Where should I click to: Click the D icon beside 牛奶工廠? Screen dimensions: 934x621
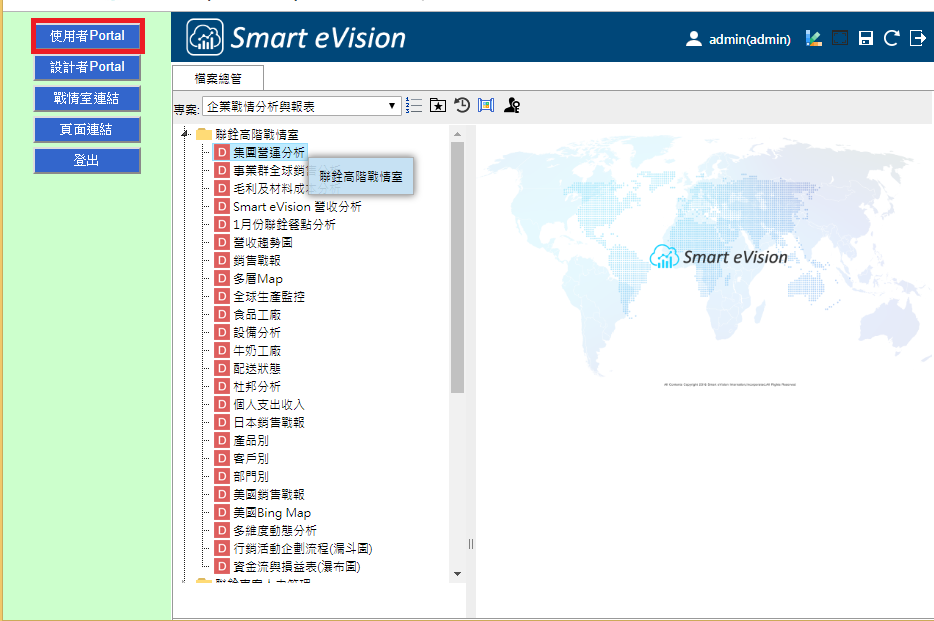point(222,350)
